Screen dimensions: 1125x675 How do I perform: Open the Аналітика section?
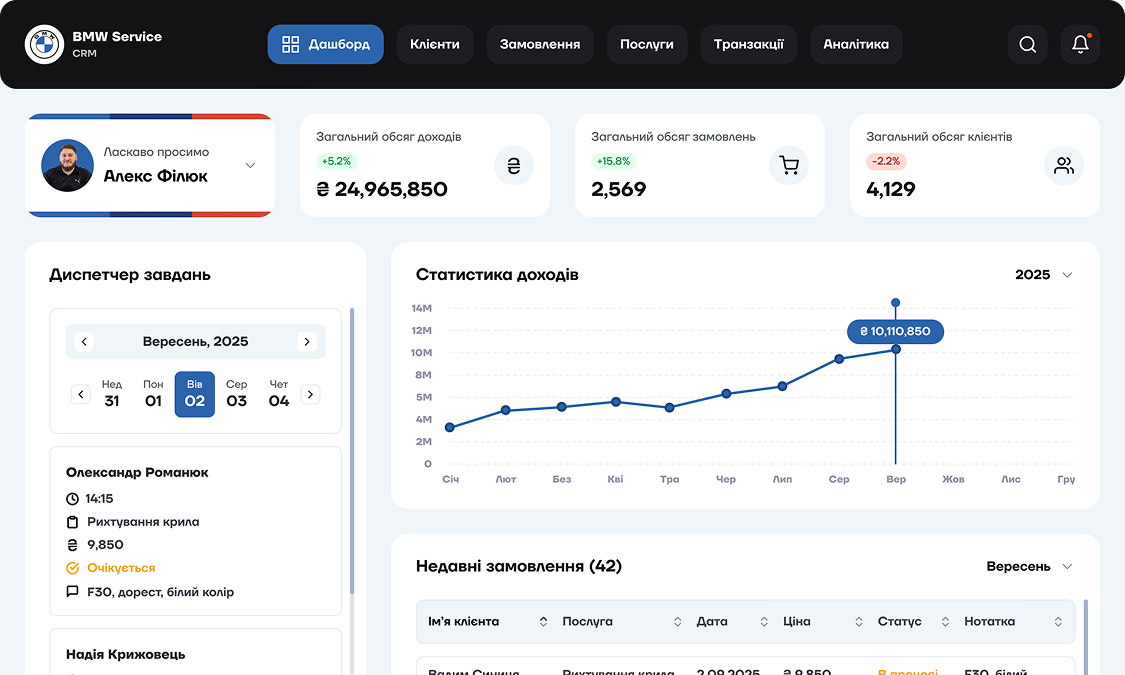(x=856, y=44)
